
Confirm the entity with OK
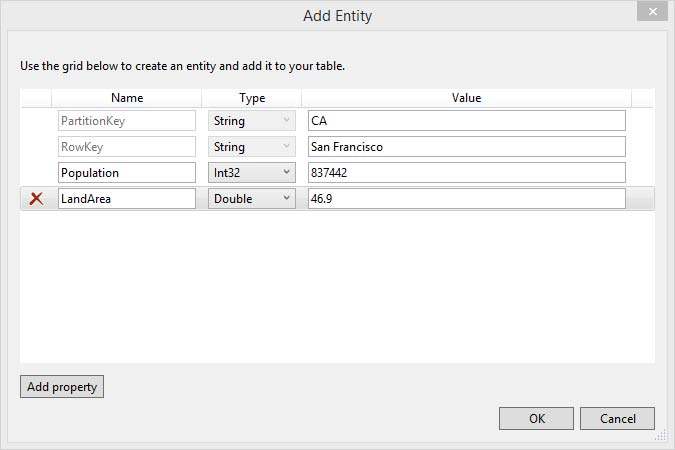click(537, 418)
